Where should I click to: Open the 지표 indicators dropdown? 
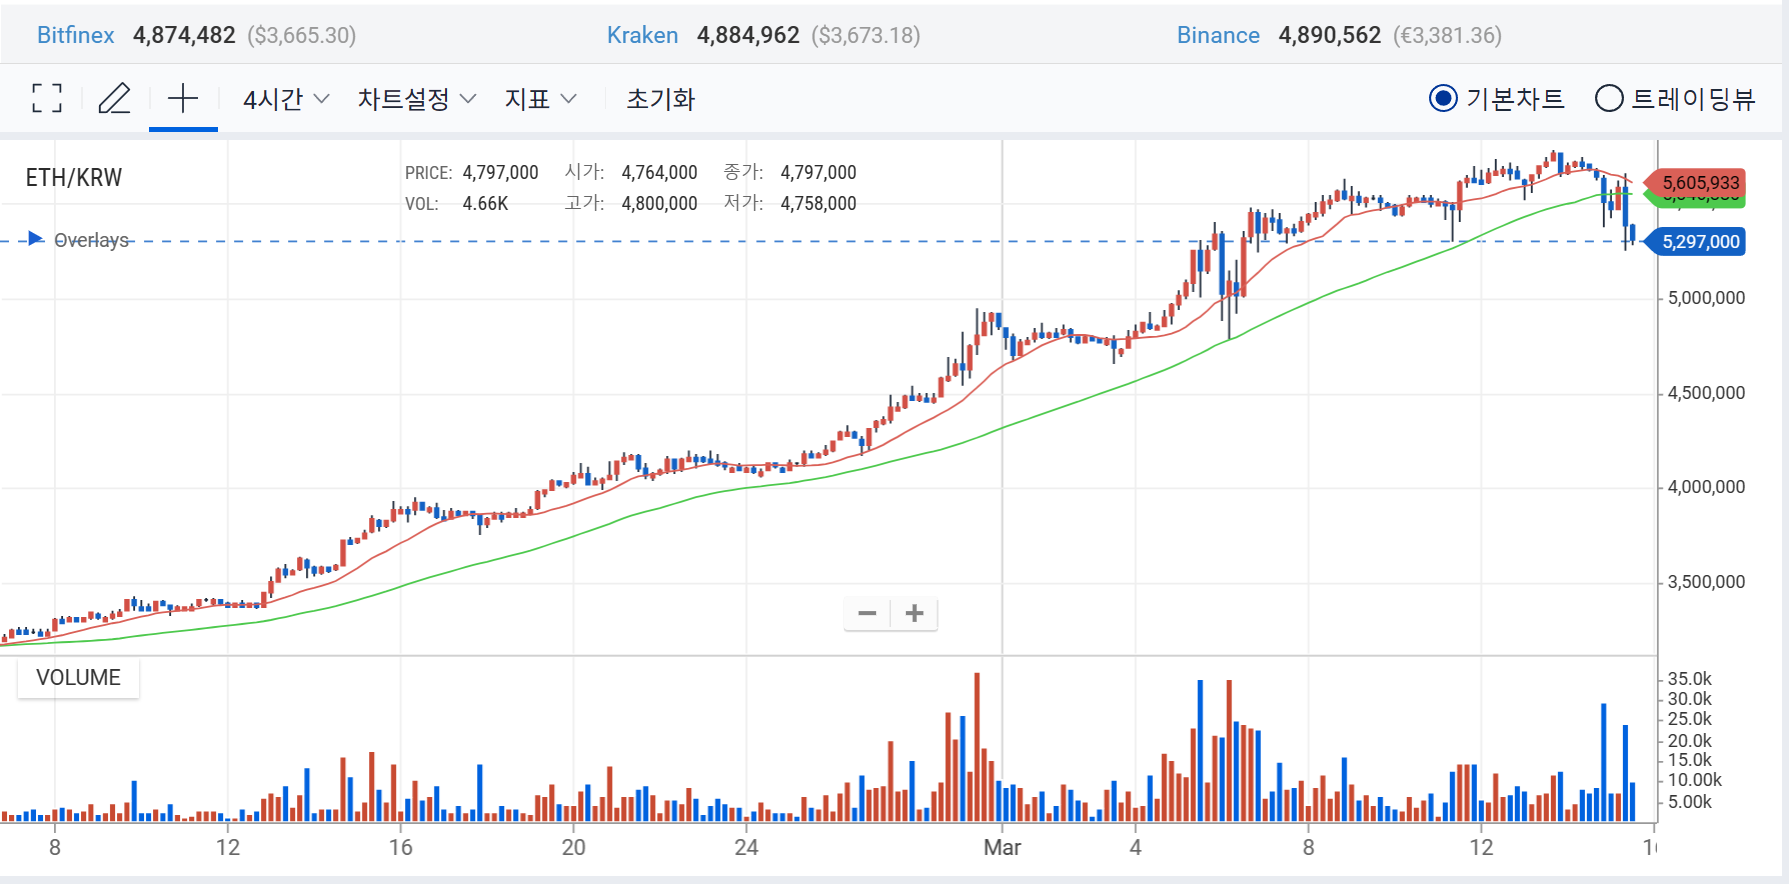541,99
